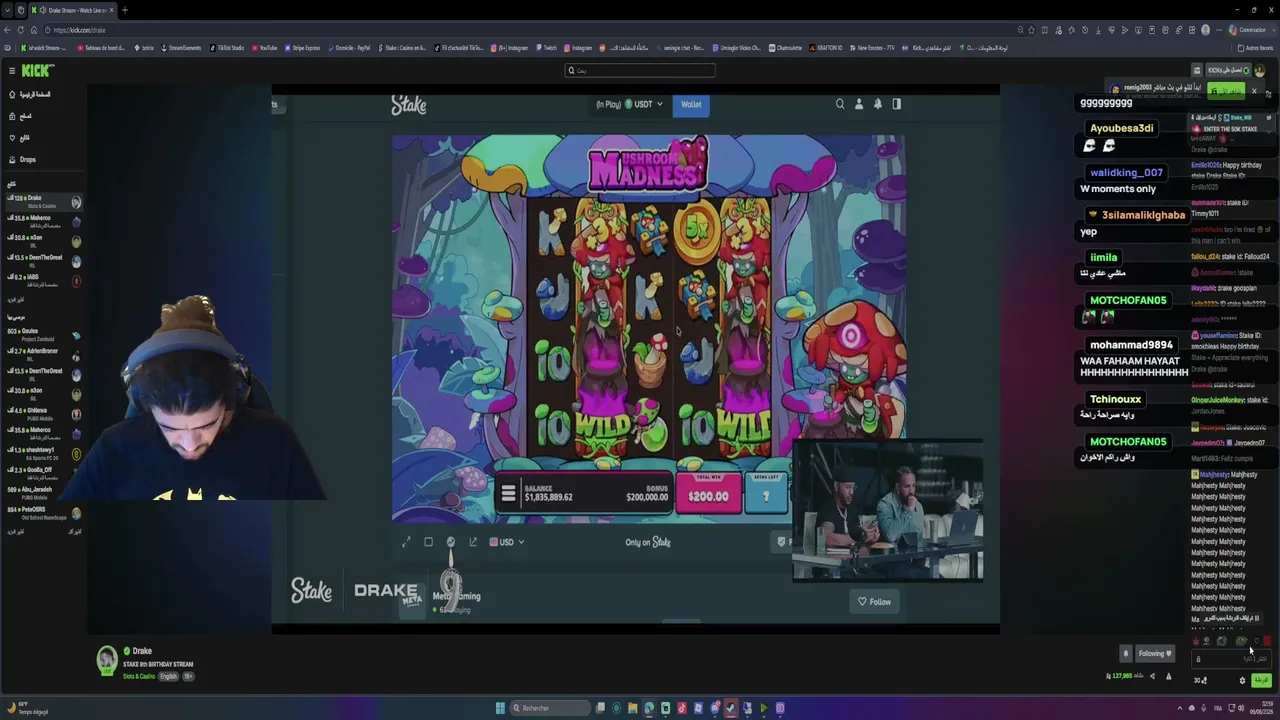This screenshot has height=720, width=1280.
Task: Open the Chatroulette bookmark
Action: click(x=785, y=48)
